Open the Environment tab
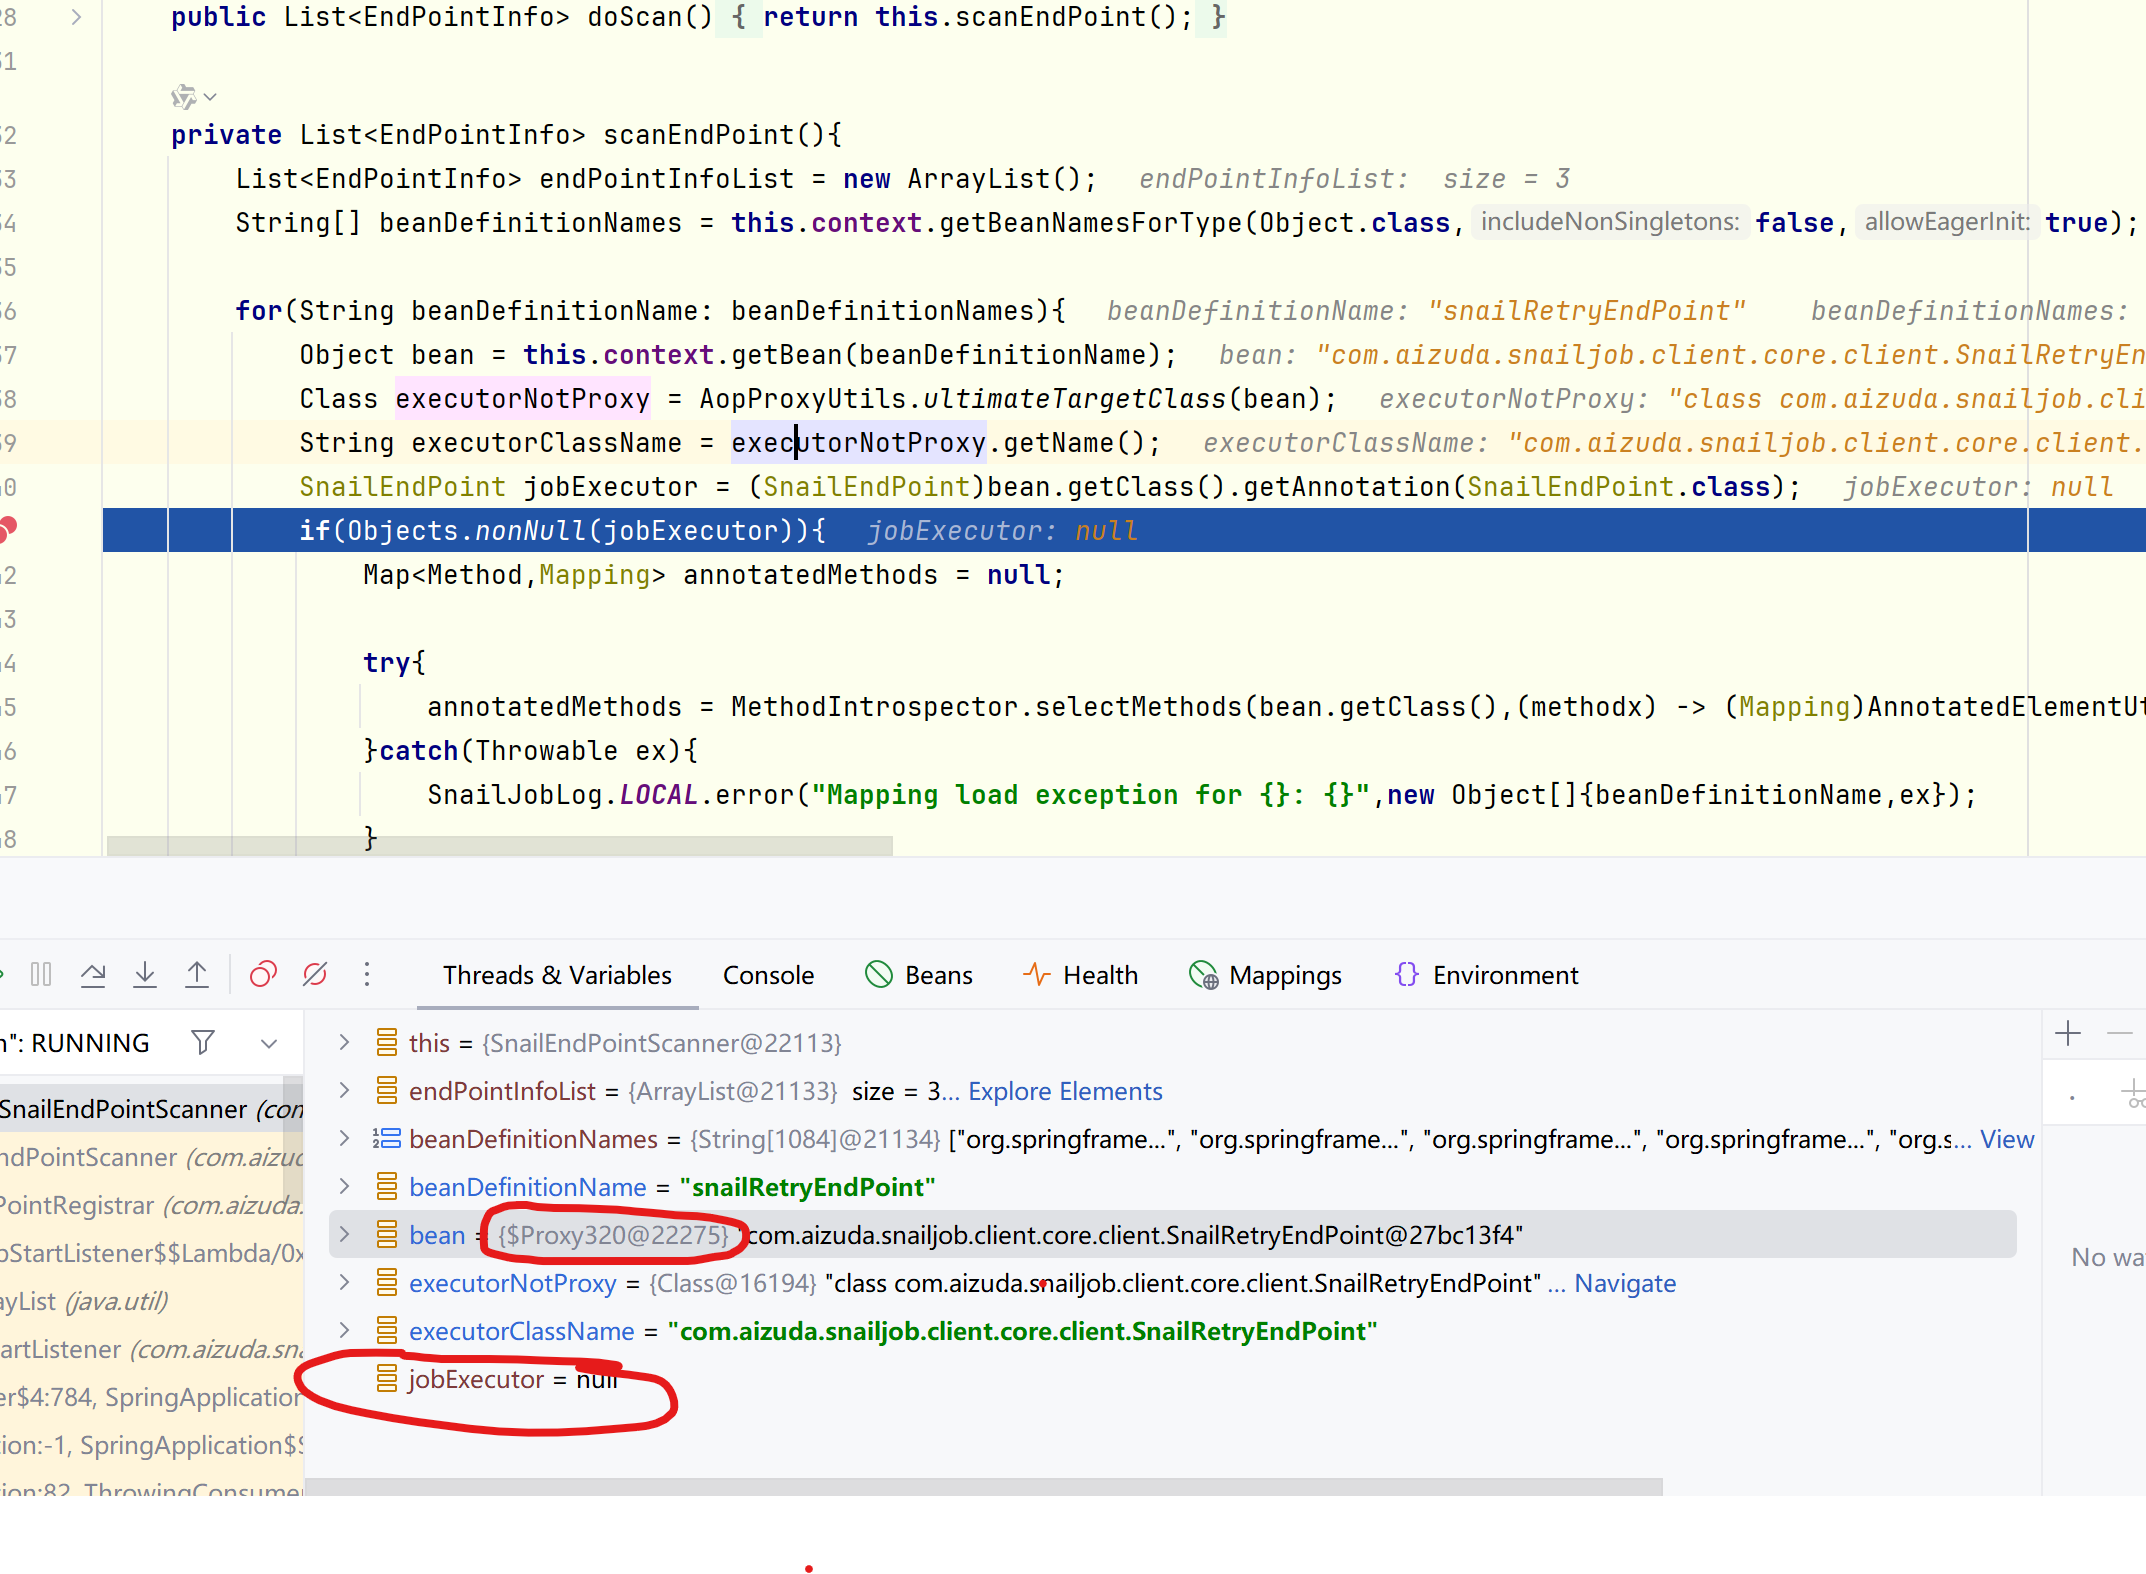This screenshot has width=2146, height=1574. (1486, 975)
